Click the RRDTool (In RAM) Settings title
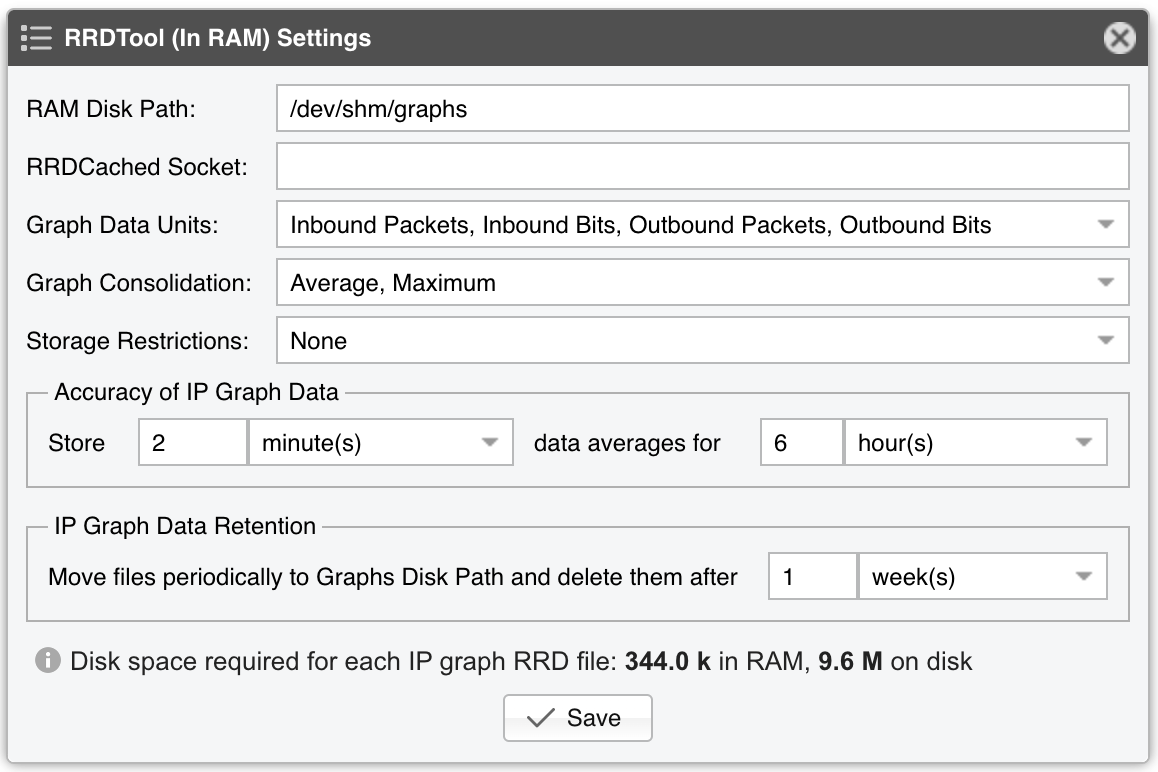 pyautogui.click(x=218, y=38)
